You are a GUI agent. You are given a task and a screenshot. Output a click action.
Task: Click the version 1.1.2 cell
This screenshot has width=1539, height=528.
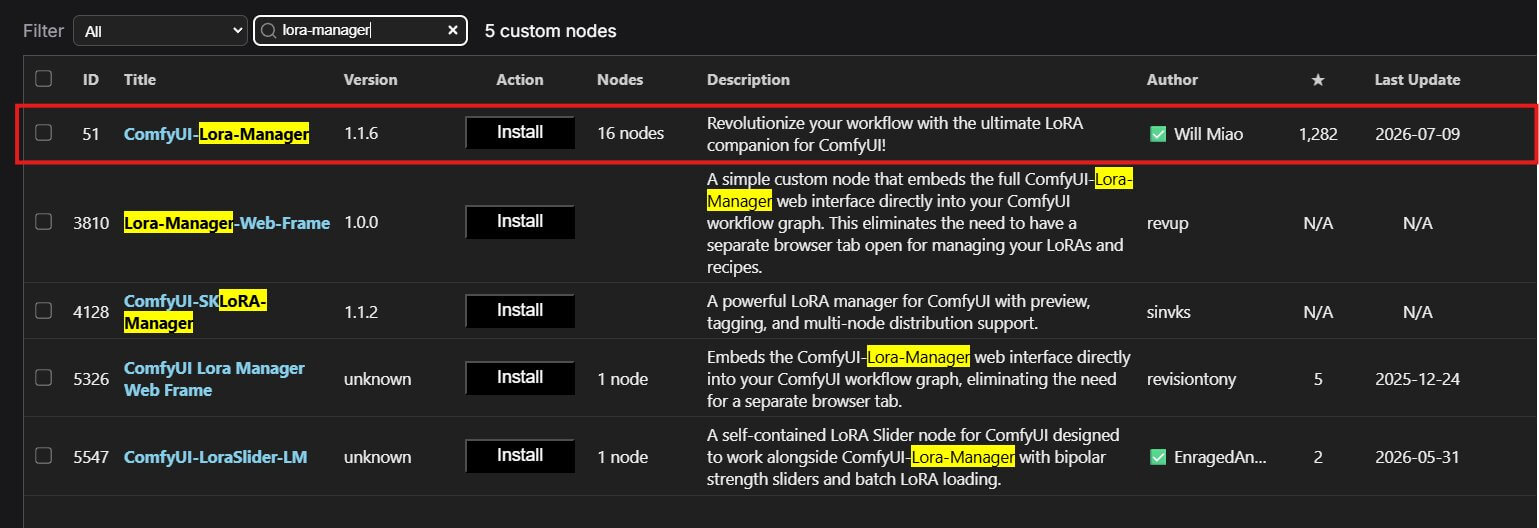[x=361, y=312]
